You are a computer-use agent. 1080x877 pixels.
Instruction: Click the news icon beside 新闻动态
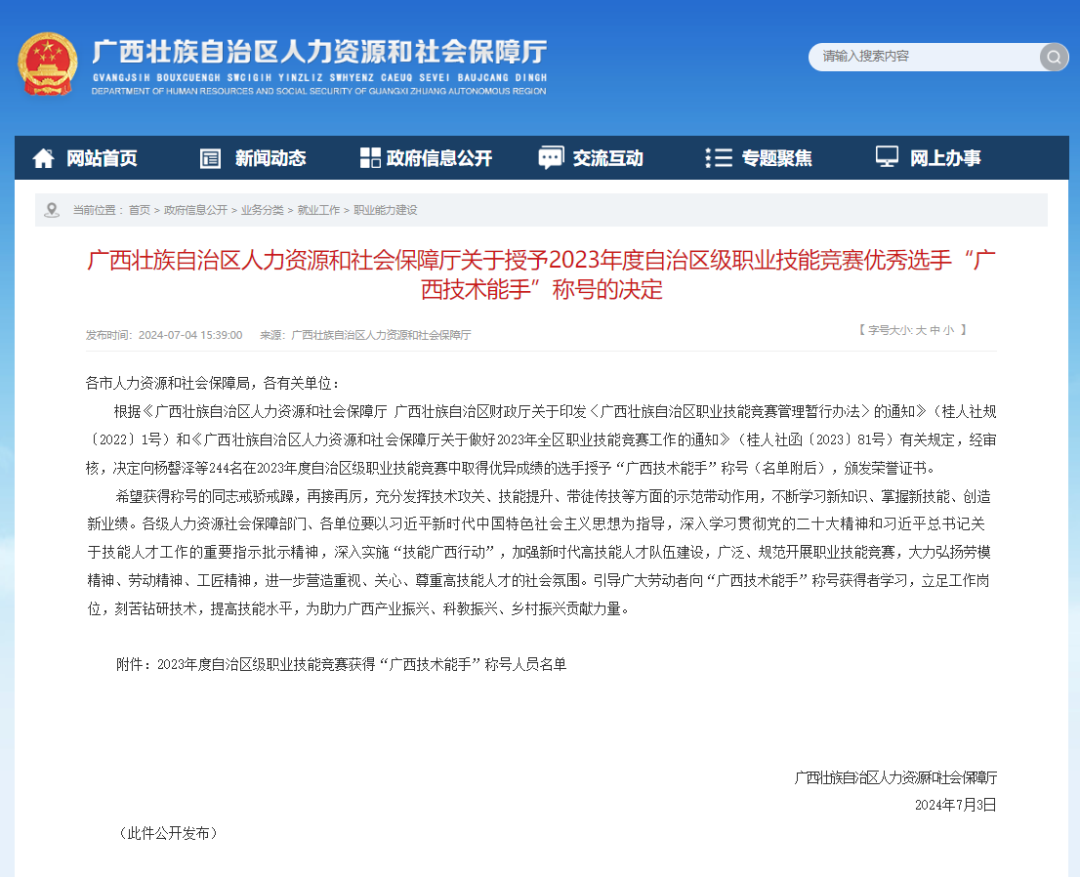coord(209,158)
